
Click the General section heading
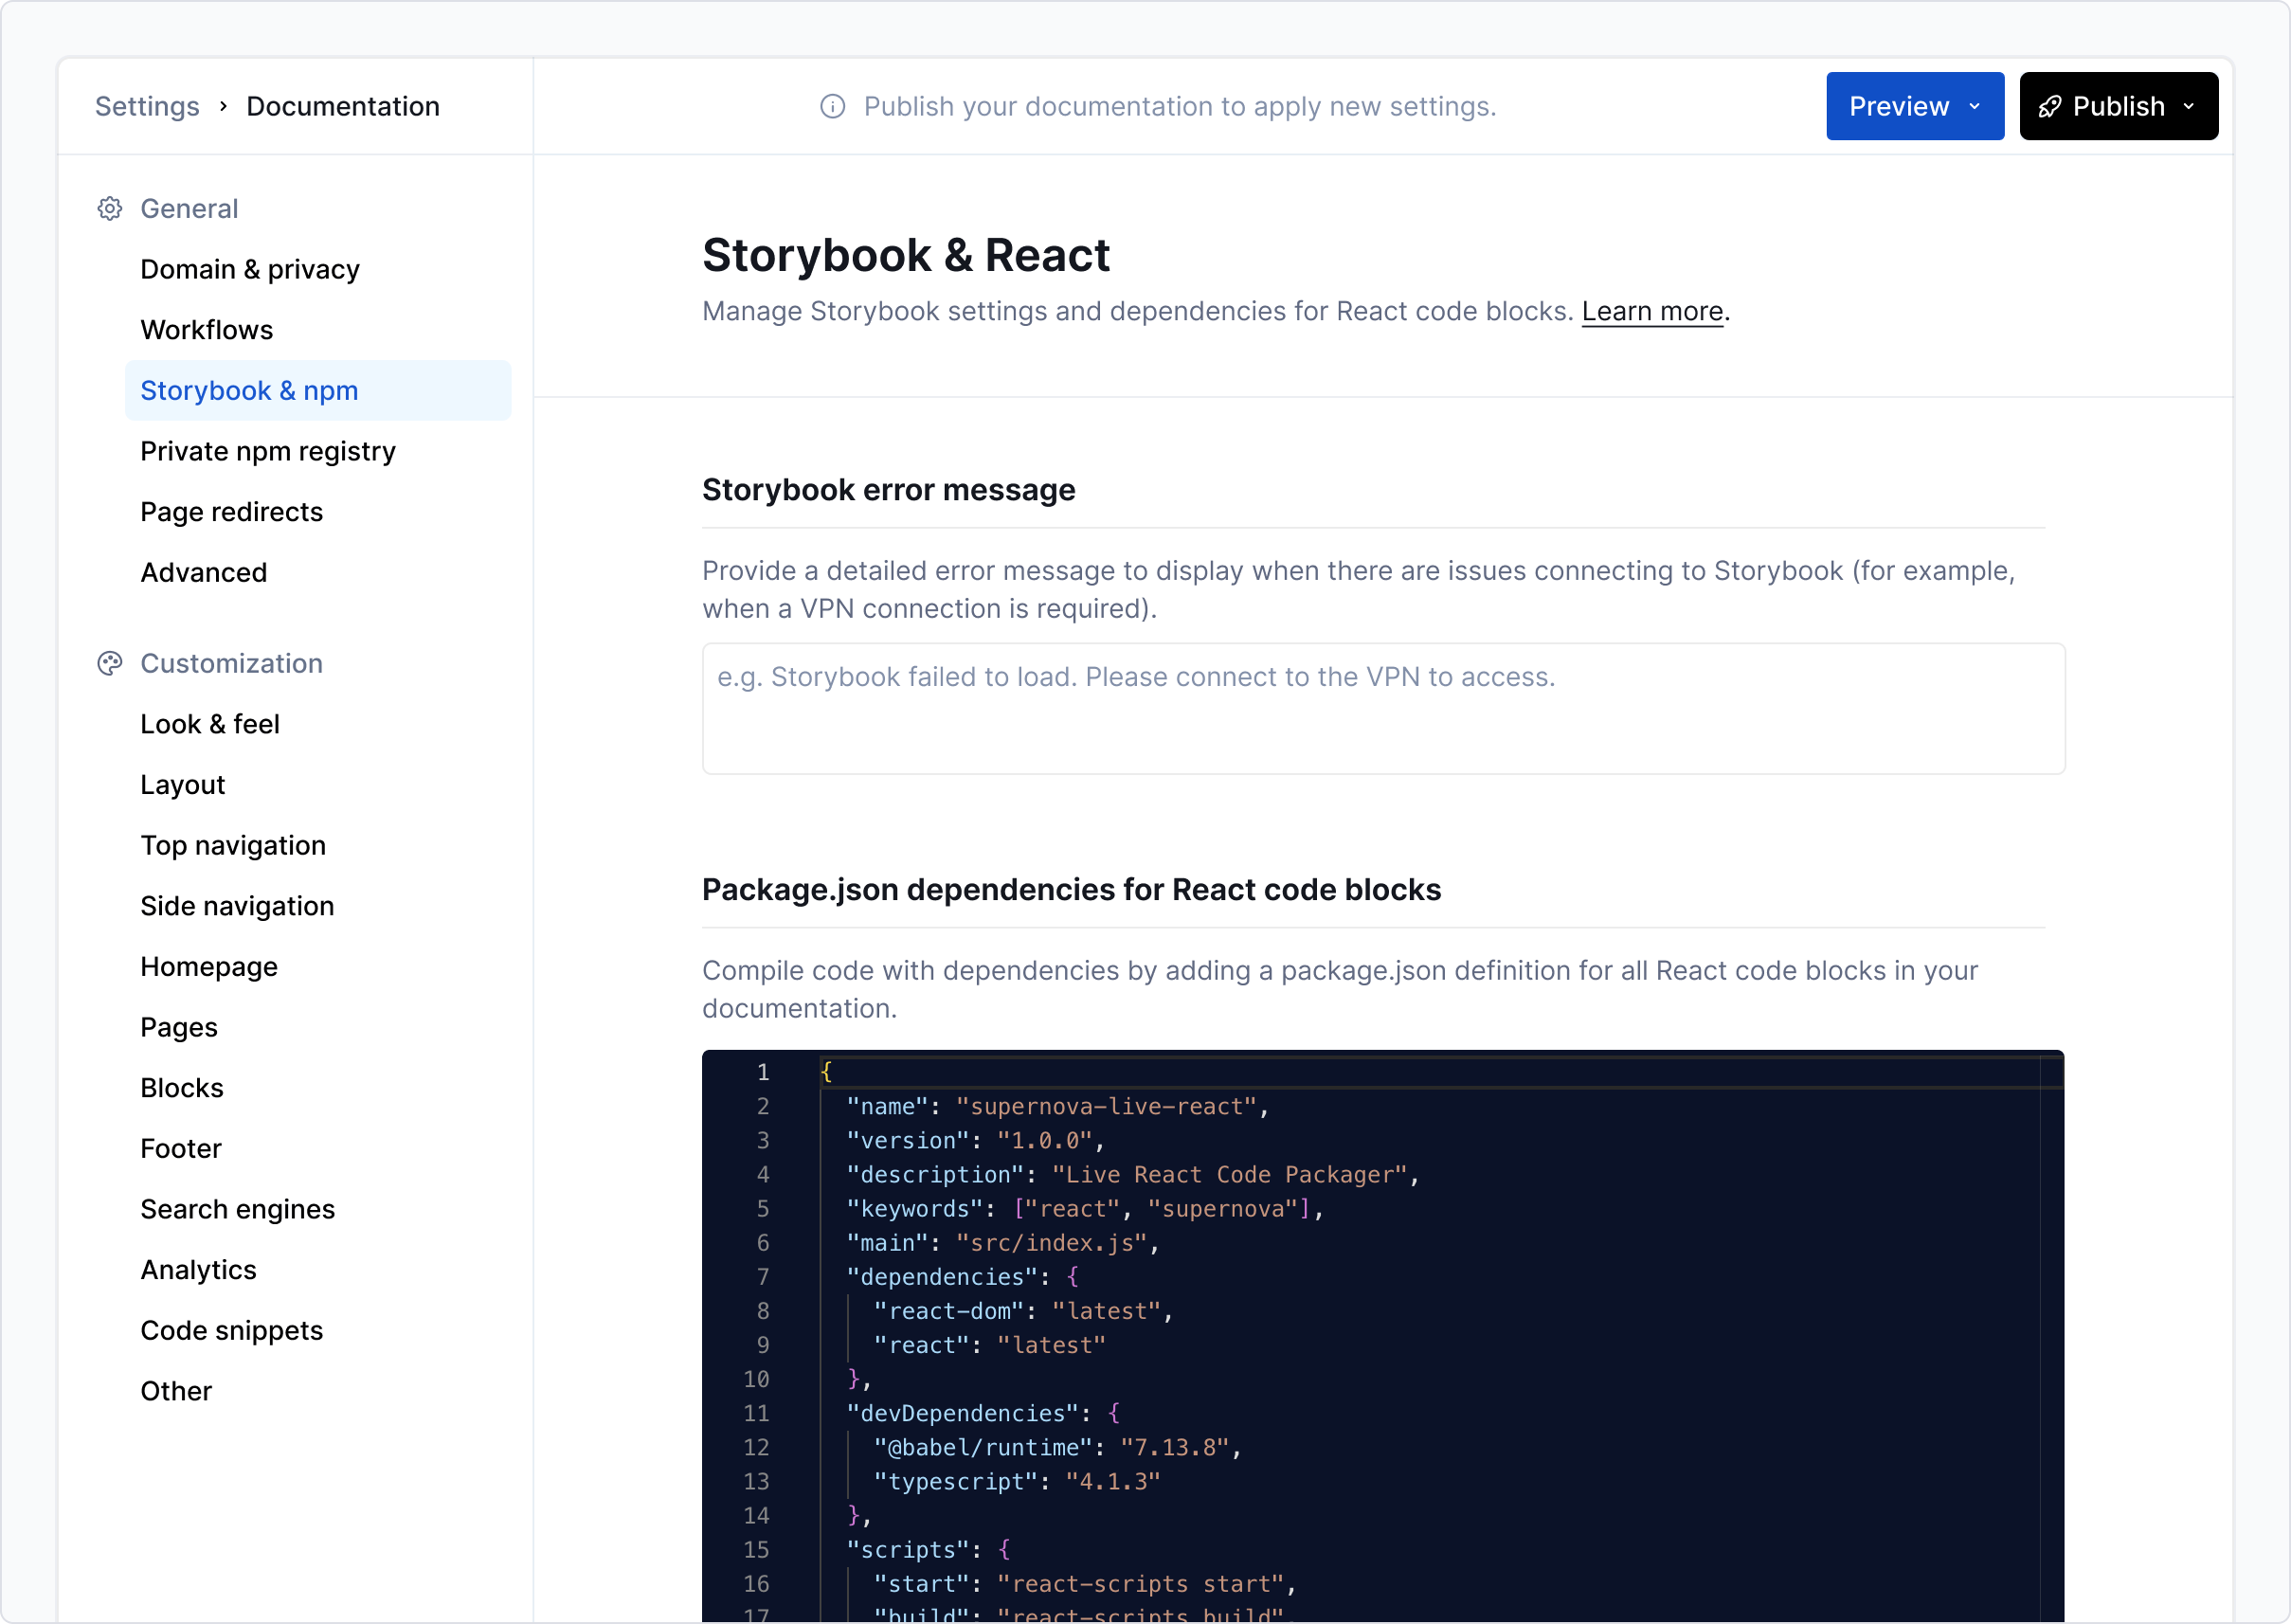point(189,209)
